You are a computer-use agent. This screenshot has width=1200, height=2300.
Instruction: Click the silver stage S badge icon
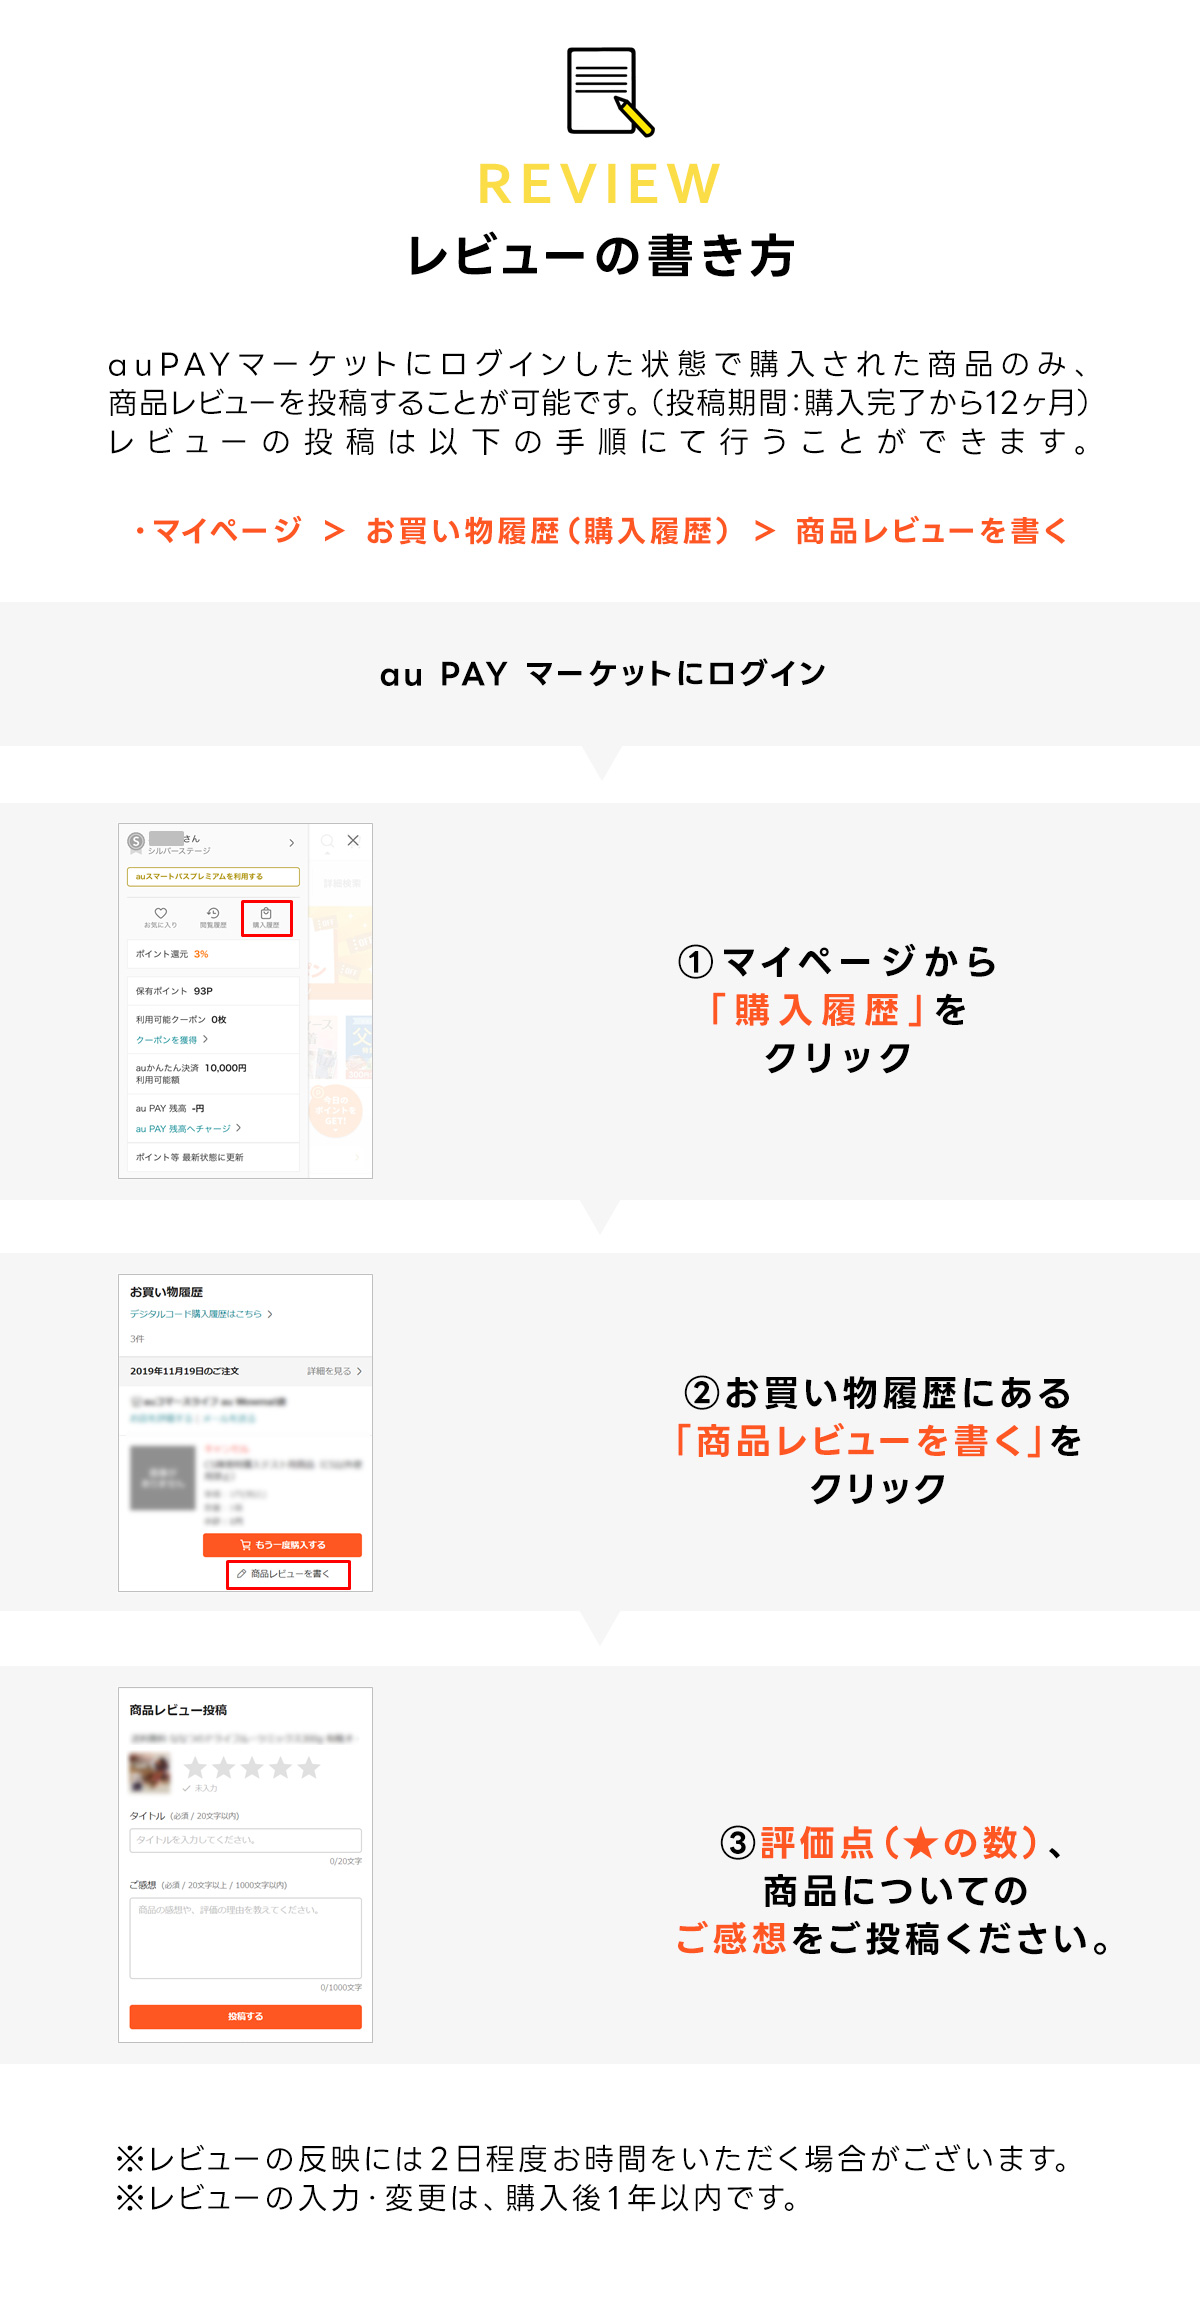click(x=136, y=842)
